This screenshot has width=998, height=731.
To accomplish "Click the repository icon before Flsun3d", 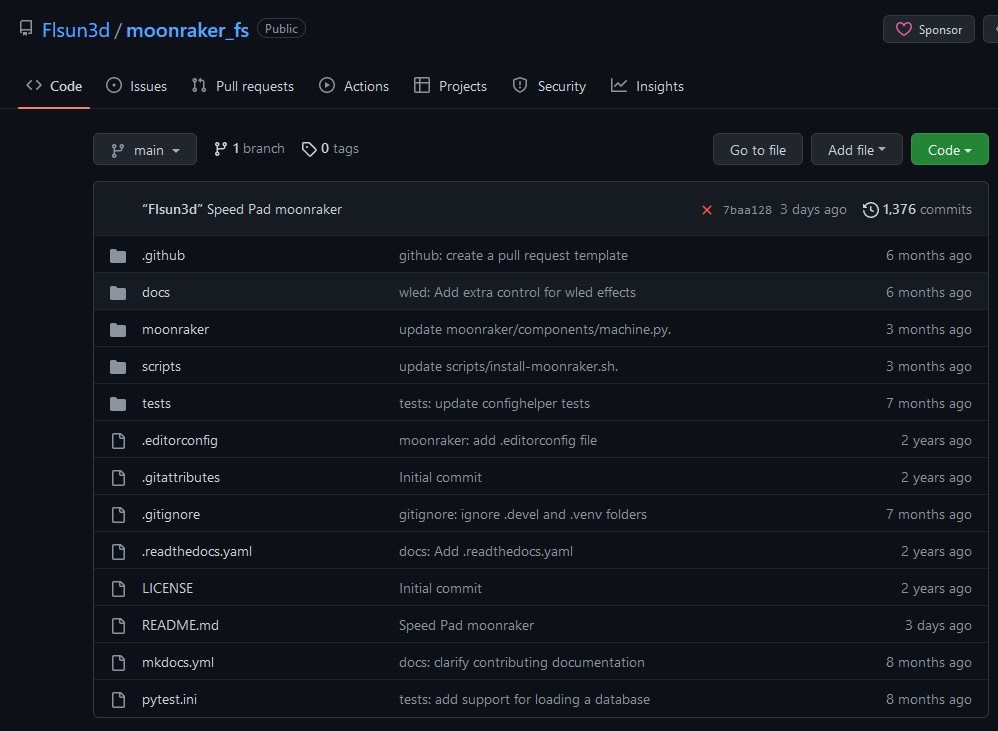I will [26, 29].
